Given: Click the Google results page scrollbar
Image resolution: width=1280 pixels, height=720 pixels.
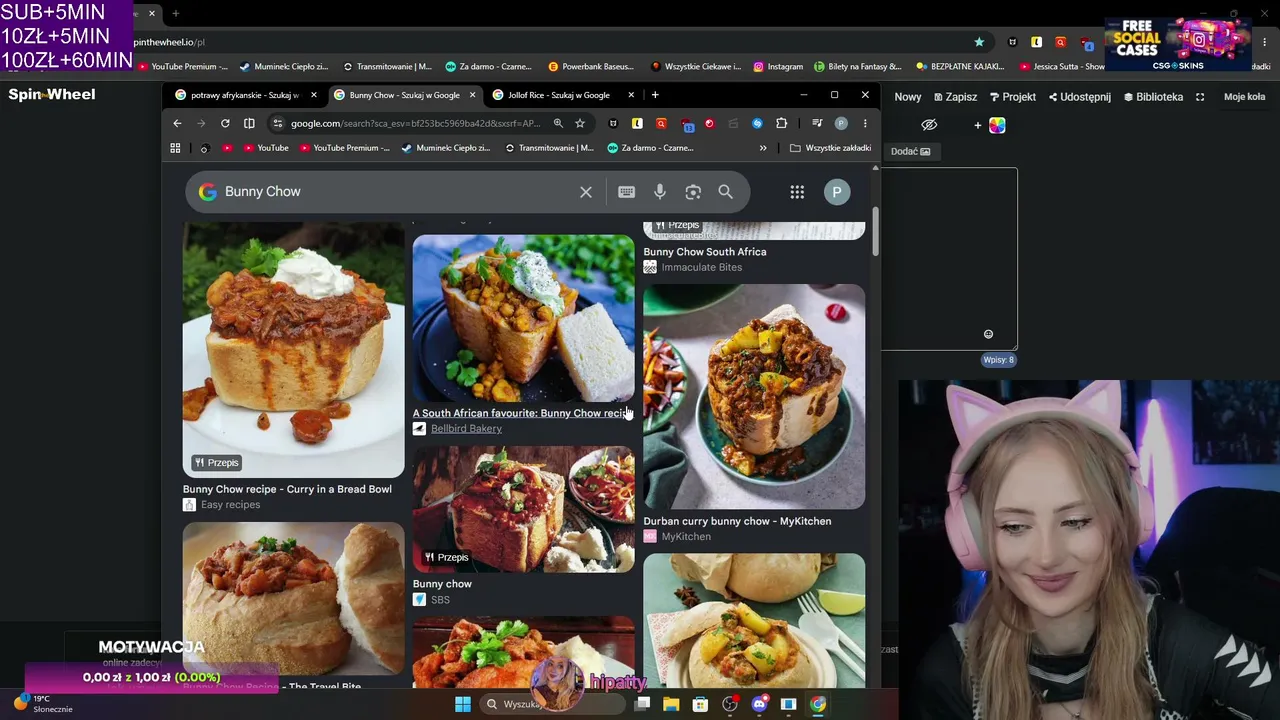Looking at the screenshot, I should (x=876, y=232).
